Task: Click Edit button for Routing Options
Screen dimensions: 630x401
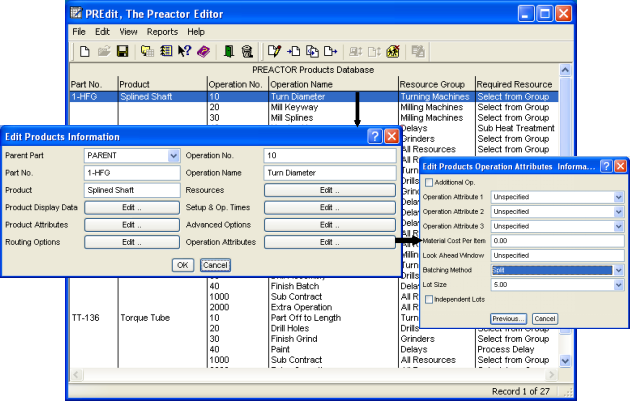Action: (x=132, y=242)
